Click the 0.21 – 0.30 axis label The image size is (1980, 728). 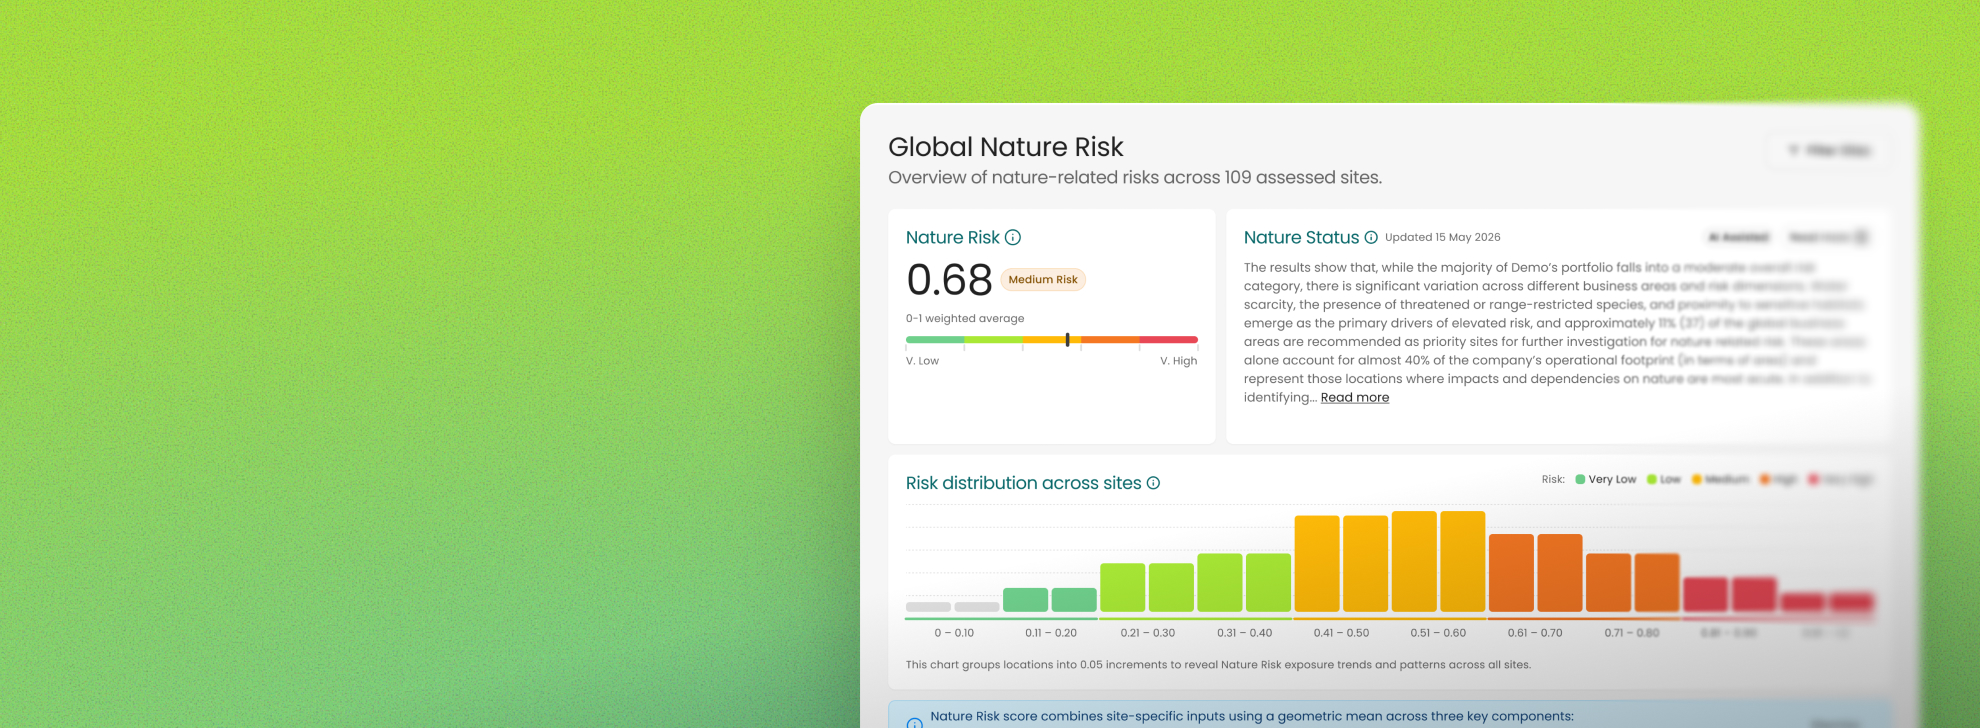coord(1148,633)
